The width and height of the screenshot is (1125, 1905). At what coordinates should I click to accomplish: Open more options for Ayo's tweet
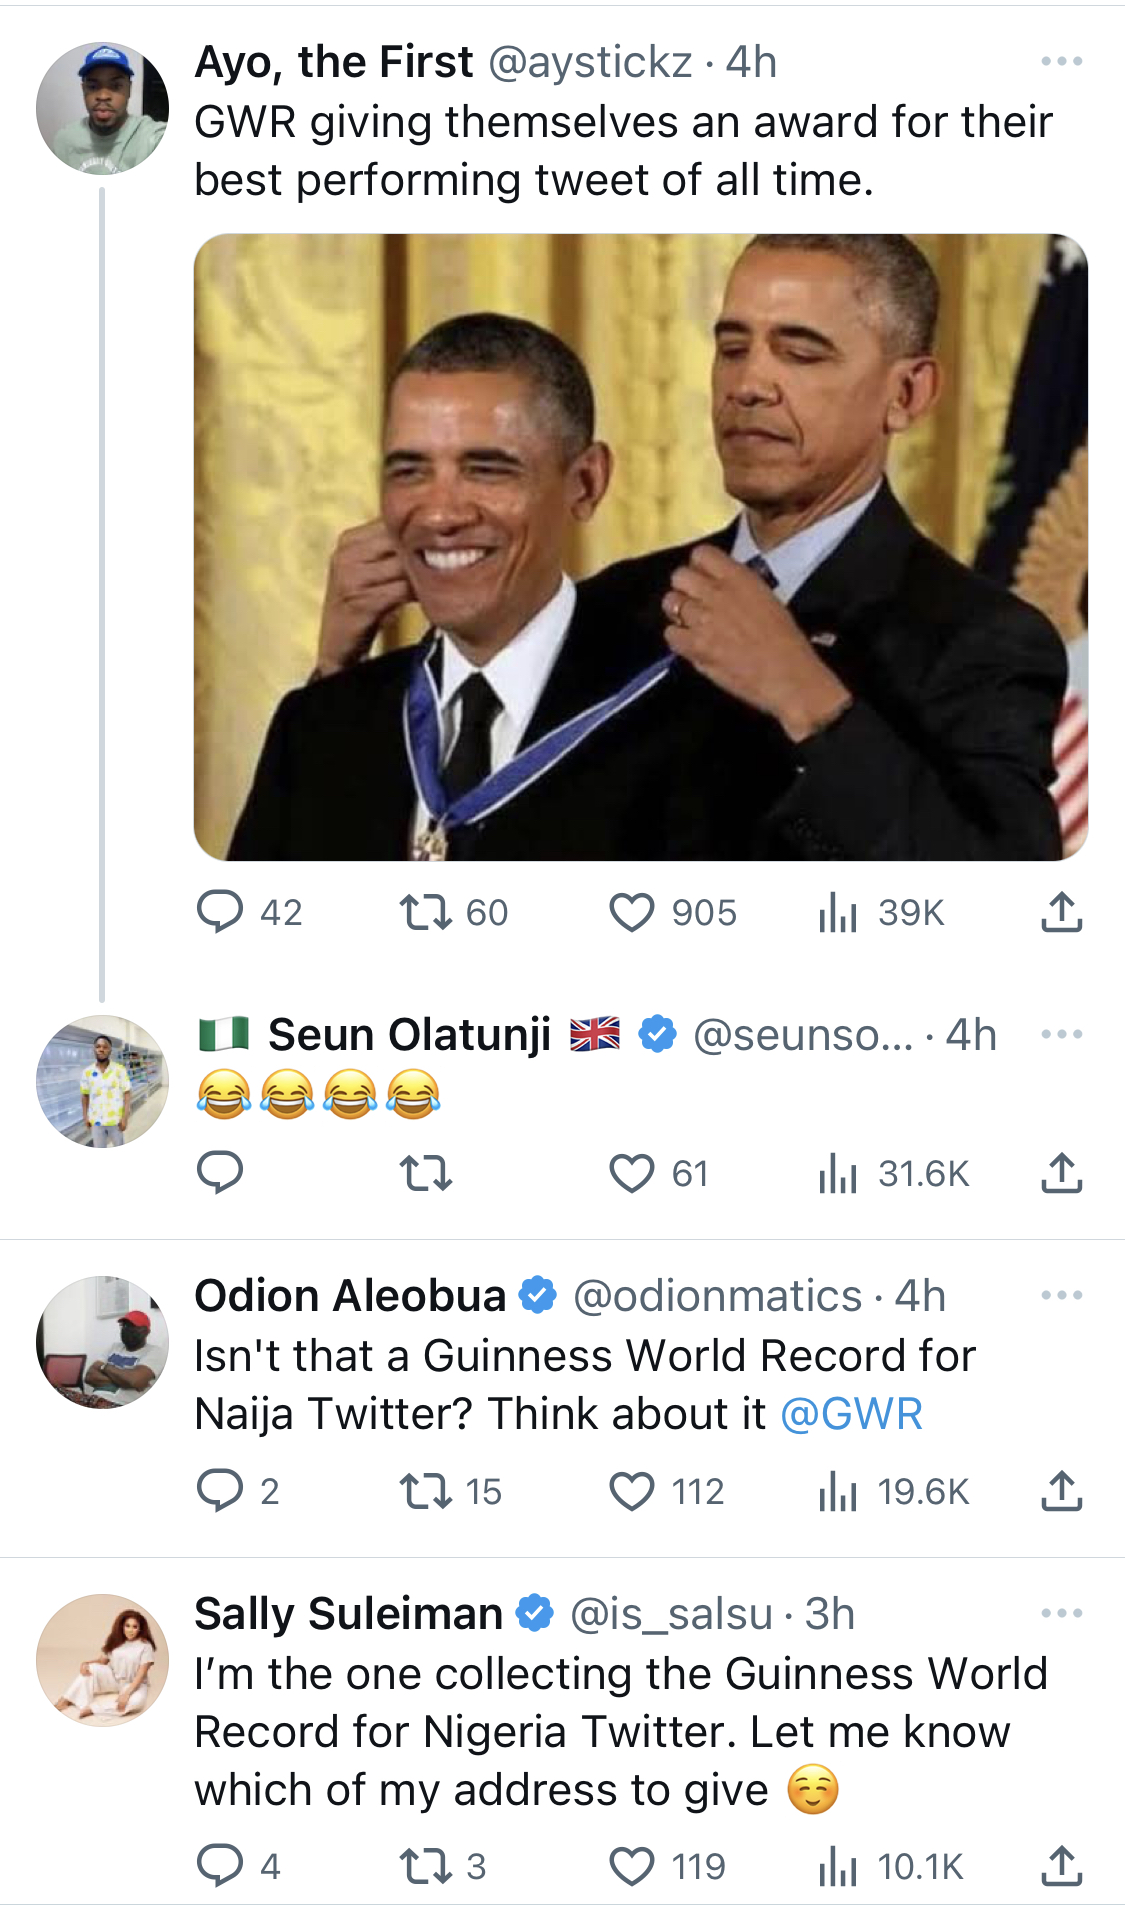1062,61
